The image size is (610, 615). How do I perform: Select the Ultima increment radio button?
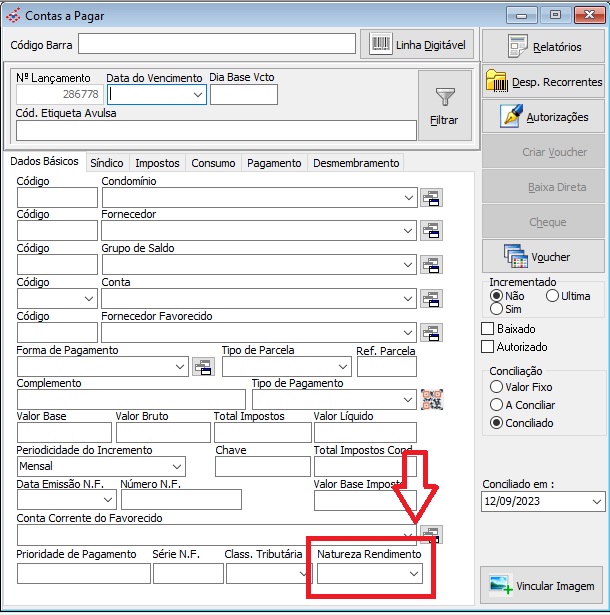552,296
